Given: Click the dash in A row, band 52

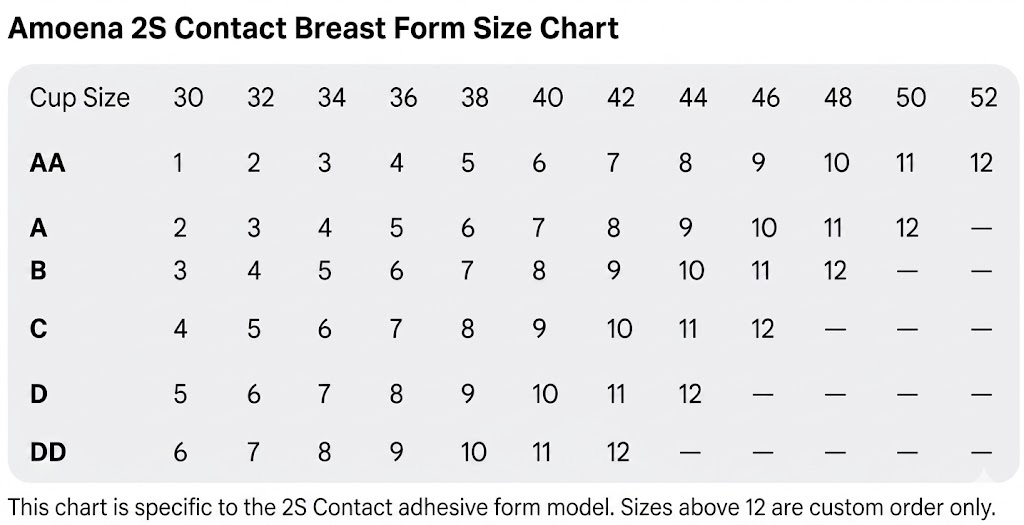Looking at the screenshot, I should pyautogui.click(x=981, y=229).
